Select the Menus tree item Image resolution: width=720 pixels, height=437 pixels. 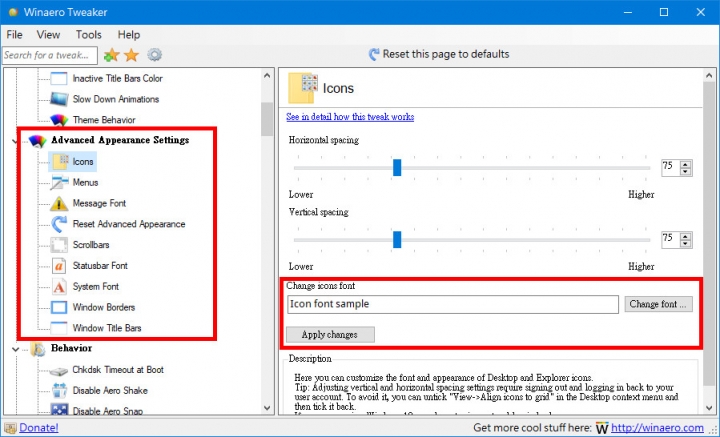point(85,183)
